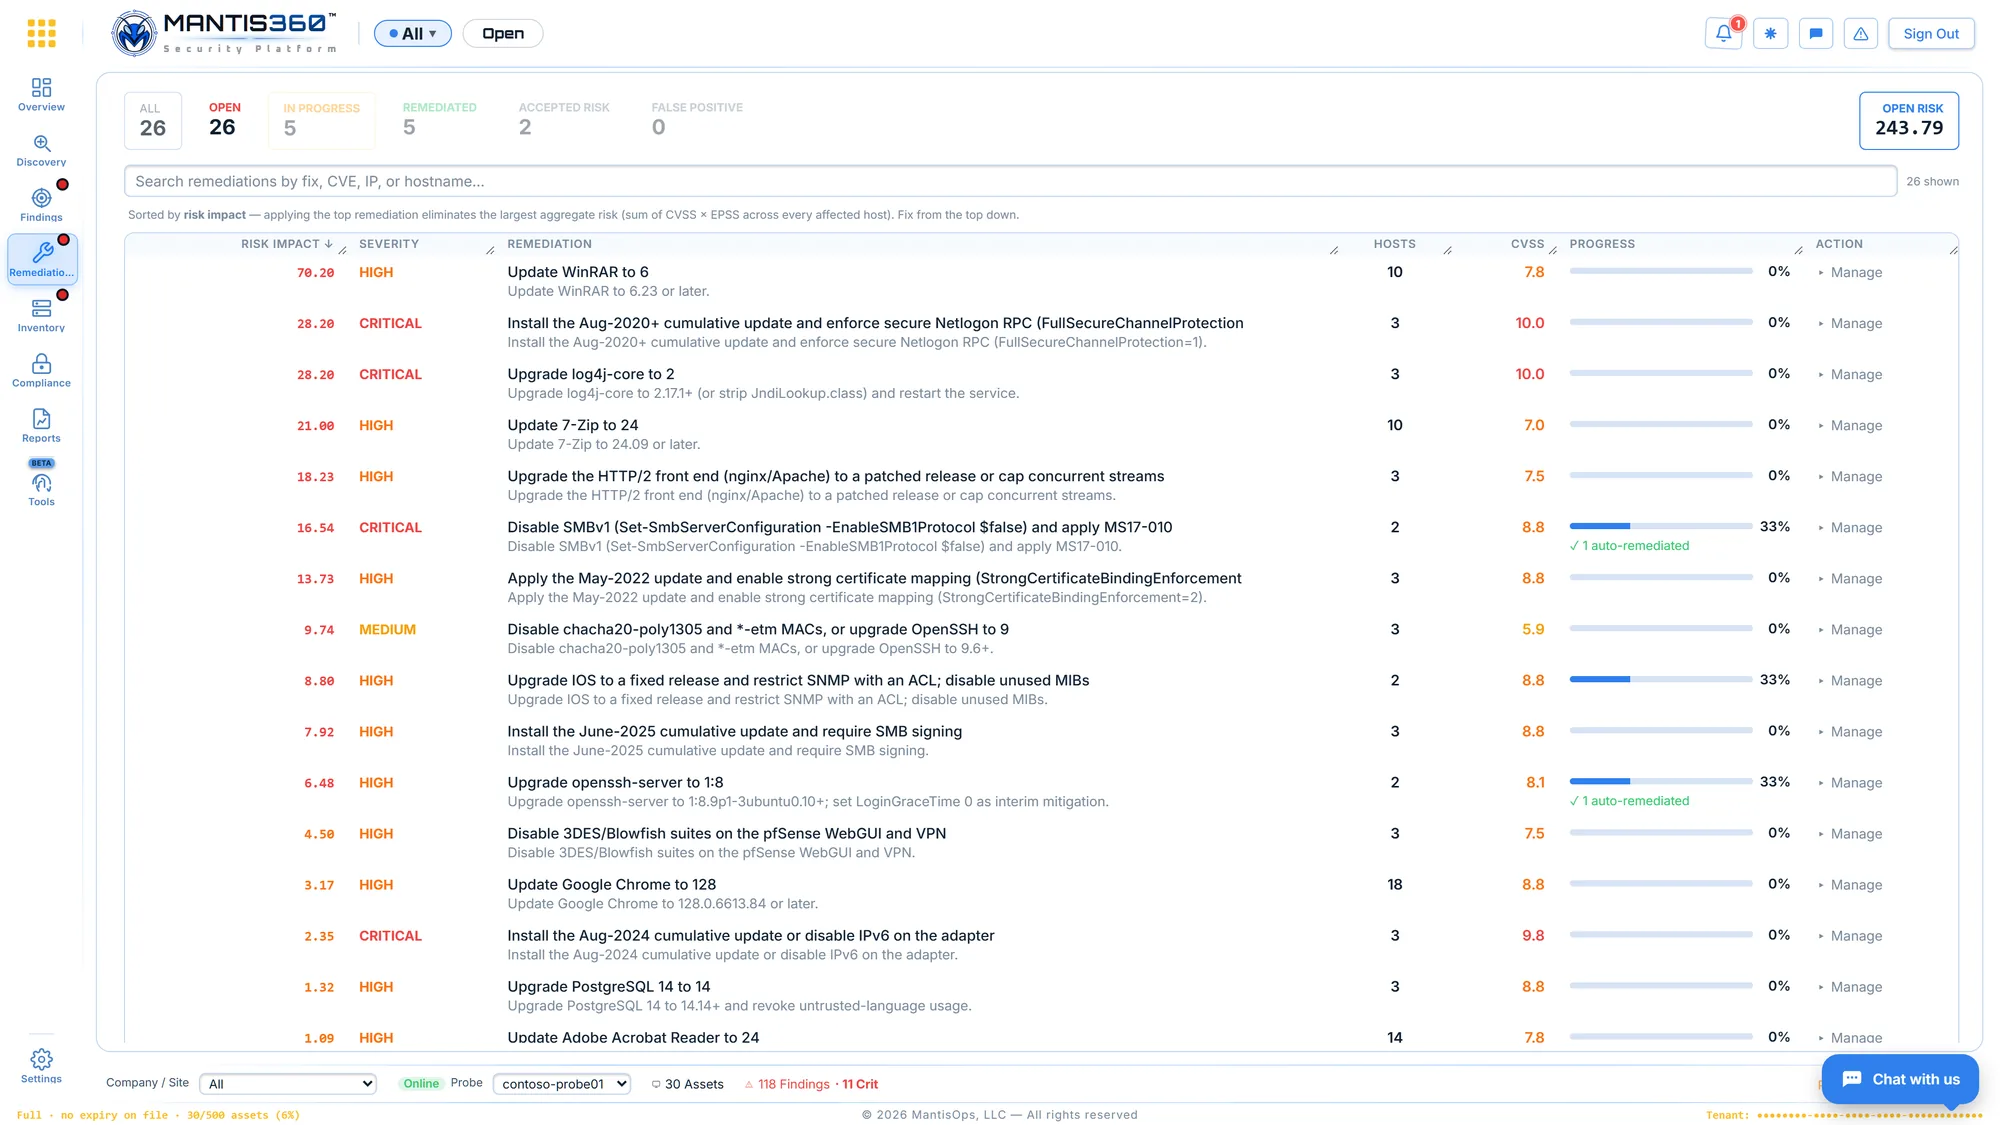Select the ALL 26 tab
The width and height of the screenshot is (2000, 1125).
[153, 120]
